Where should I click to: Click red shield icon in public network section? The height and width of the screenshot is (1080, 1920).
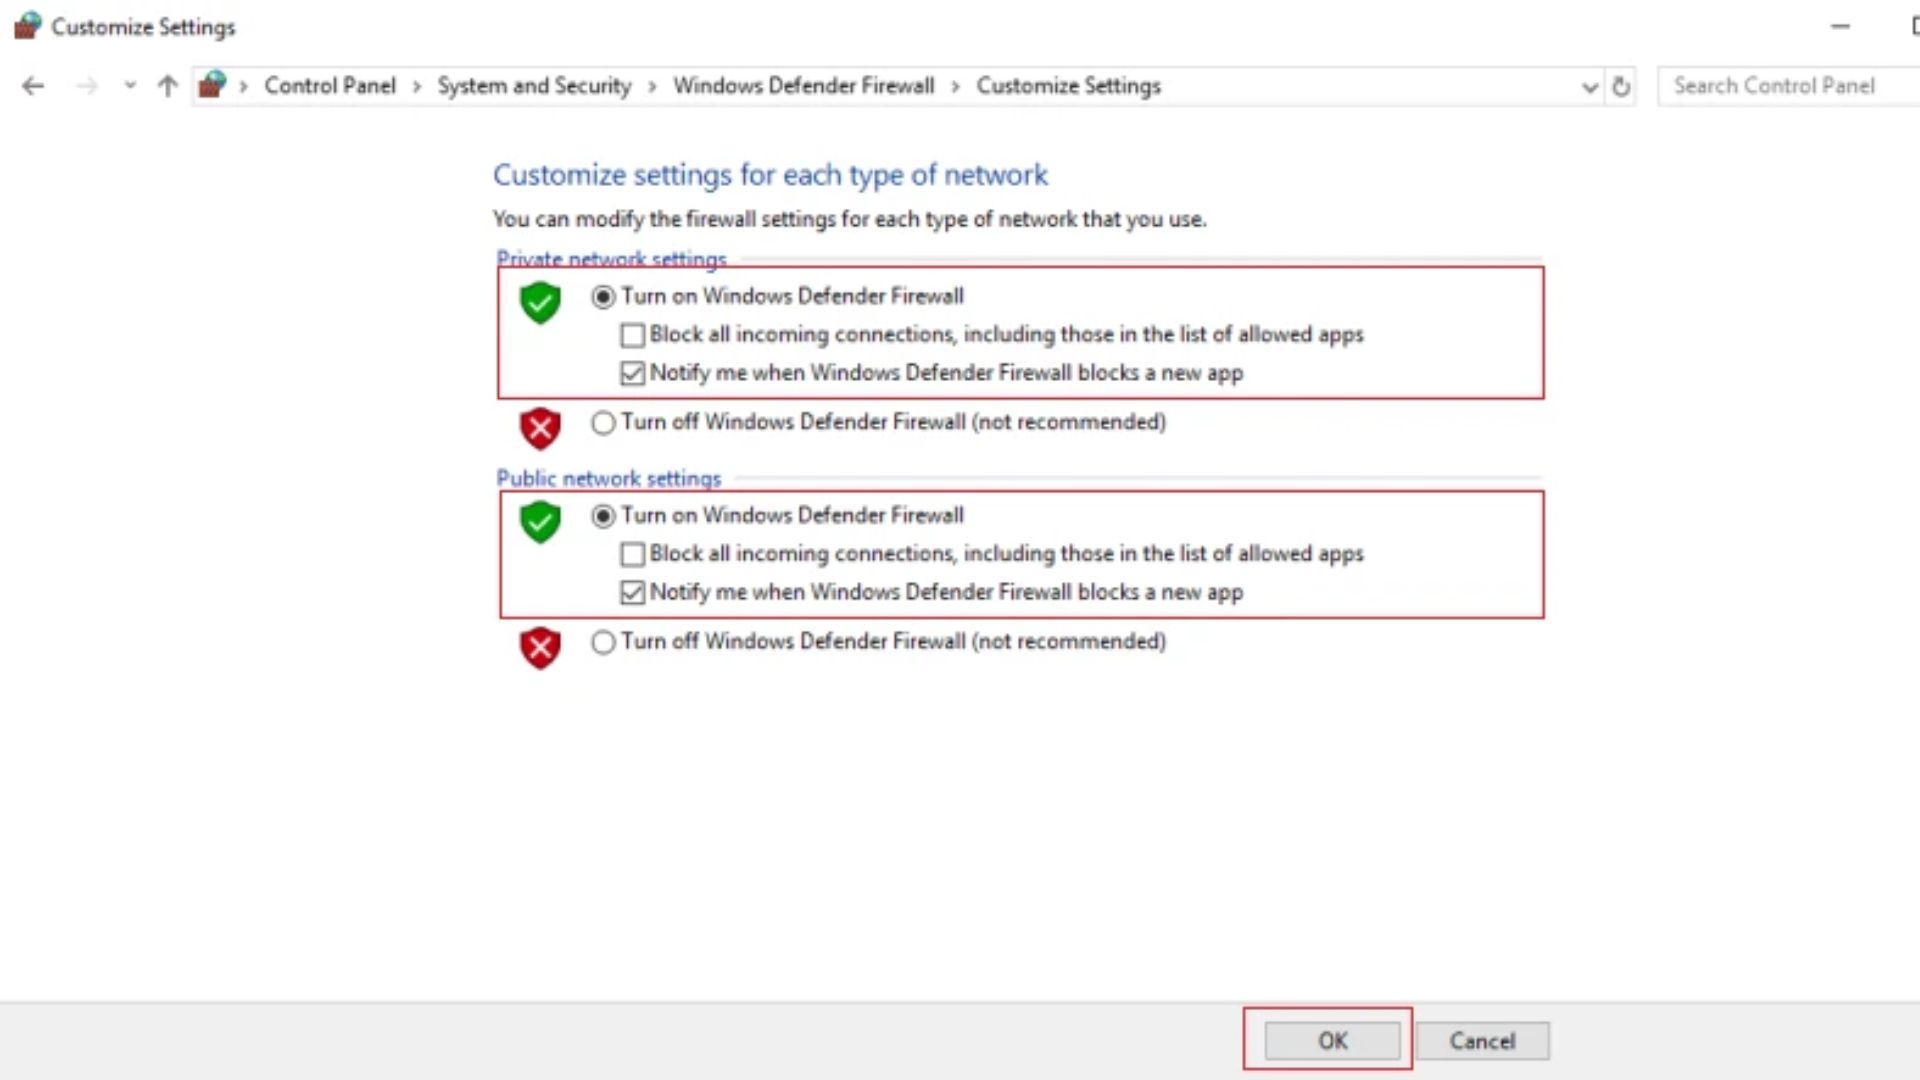pos(540,648)
